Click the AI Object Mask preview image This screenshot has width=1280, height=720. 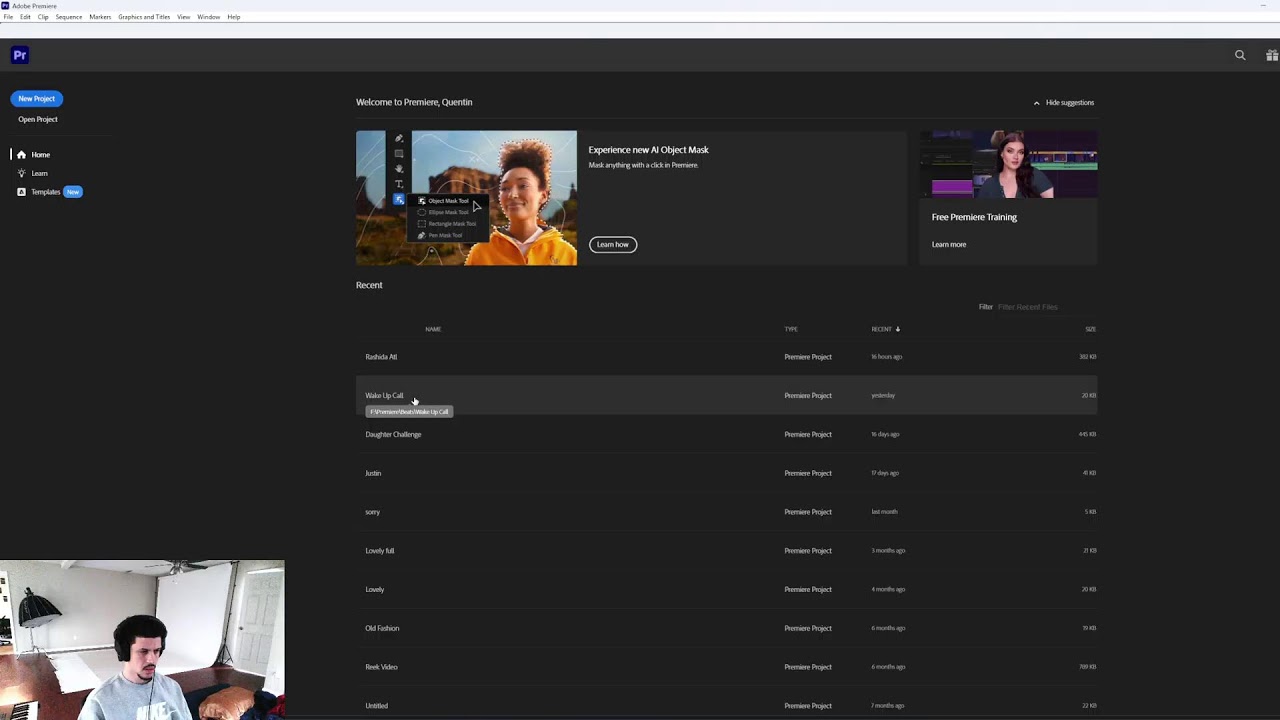click(466, 198)
